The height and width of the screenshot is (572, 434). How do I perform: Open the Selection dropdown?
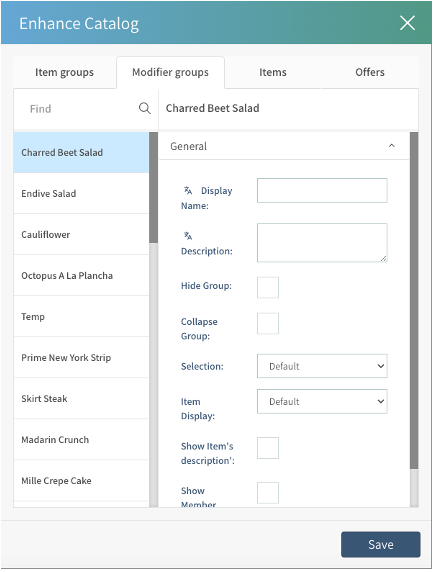pyautogui.click(x=322, y=366)
